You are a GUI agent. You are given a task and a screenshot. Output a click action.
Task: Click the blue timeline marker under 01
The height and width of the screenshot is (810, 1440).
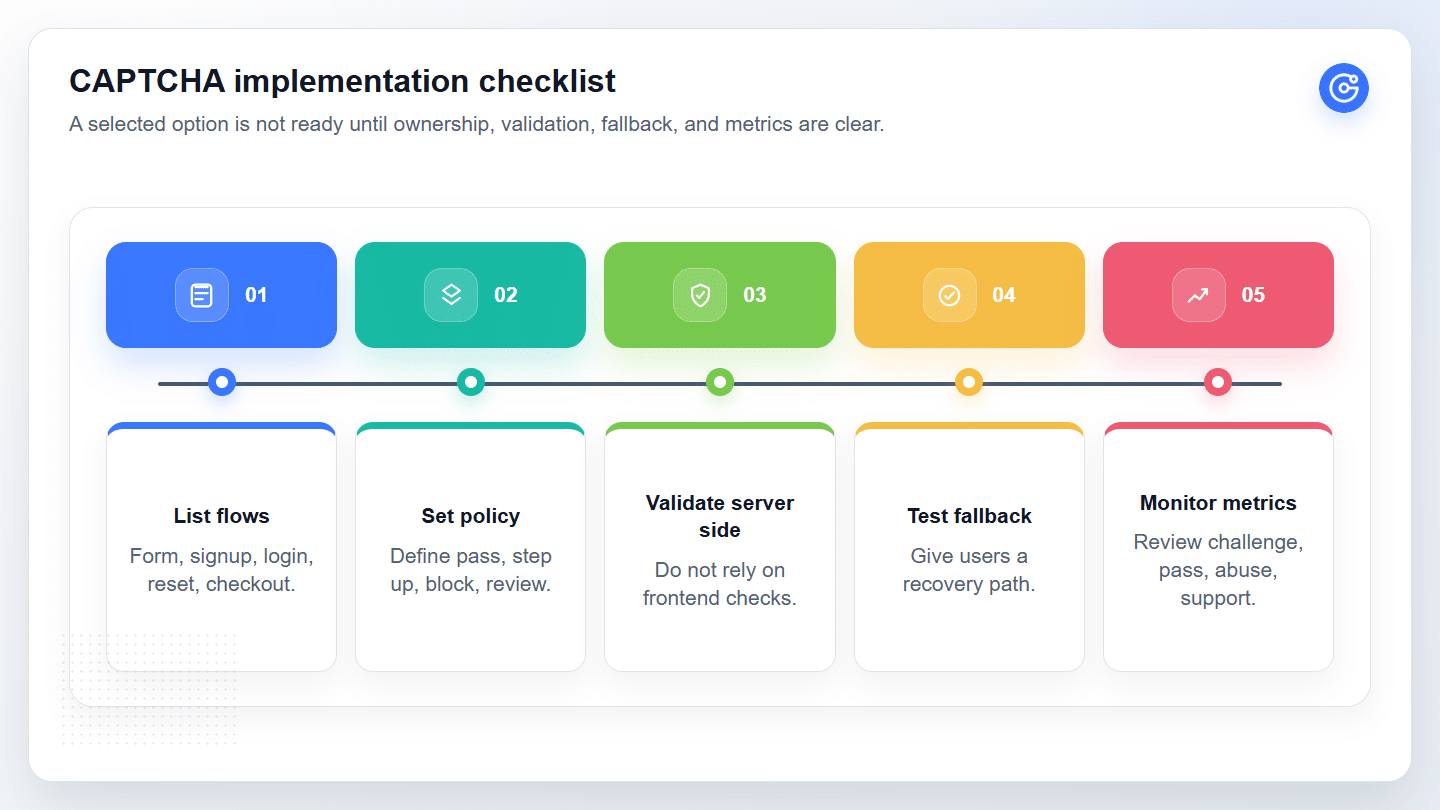tap(222, 382)
